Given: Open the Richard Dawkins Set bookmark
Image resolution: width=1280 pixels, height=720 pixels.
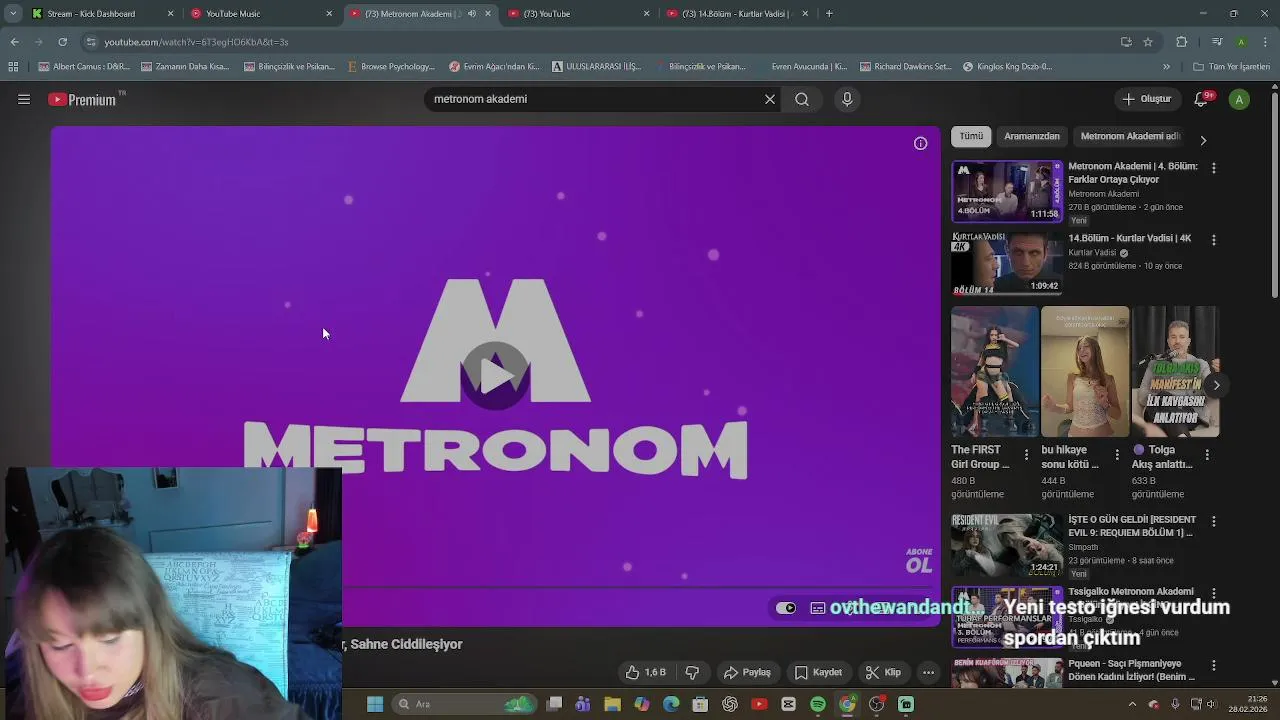Looking at the screenshot, I should pyautogui.click(x=904, y=67).
